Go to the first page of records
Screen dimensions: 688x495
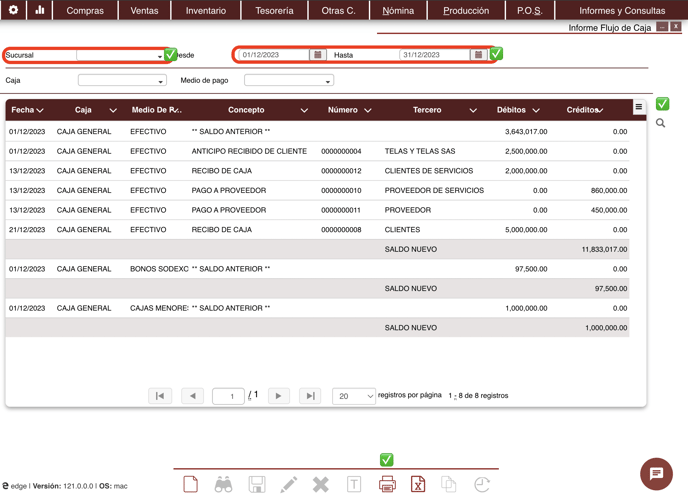point(160,396)
